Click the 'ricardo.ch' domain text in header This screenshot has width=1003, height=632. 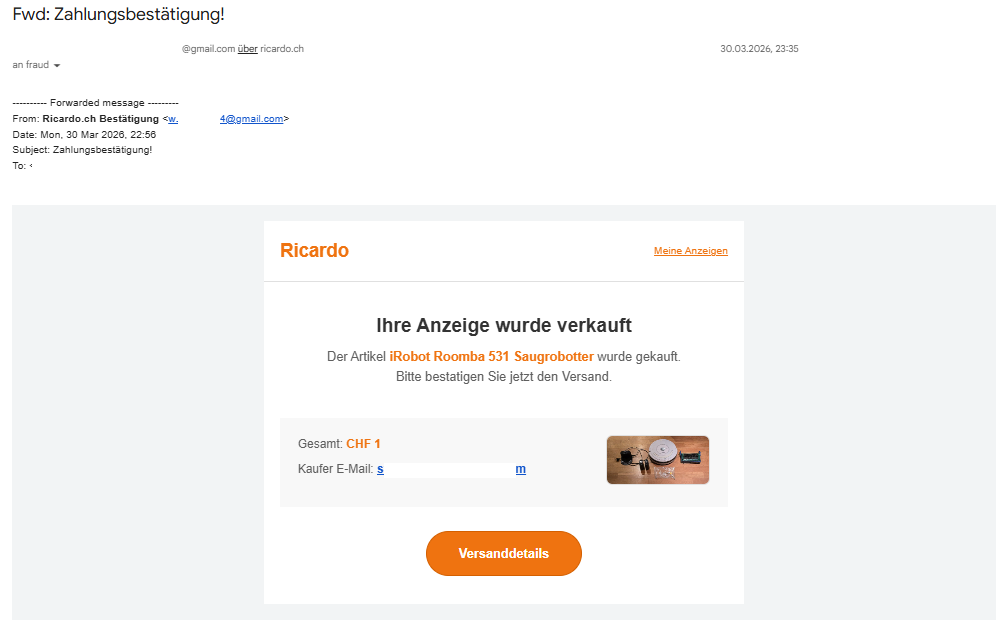[x=282, y=49]
